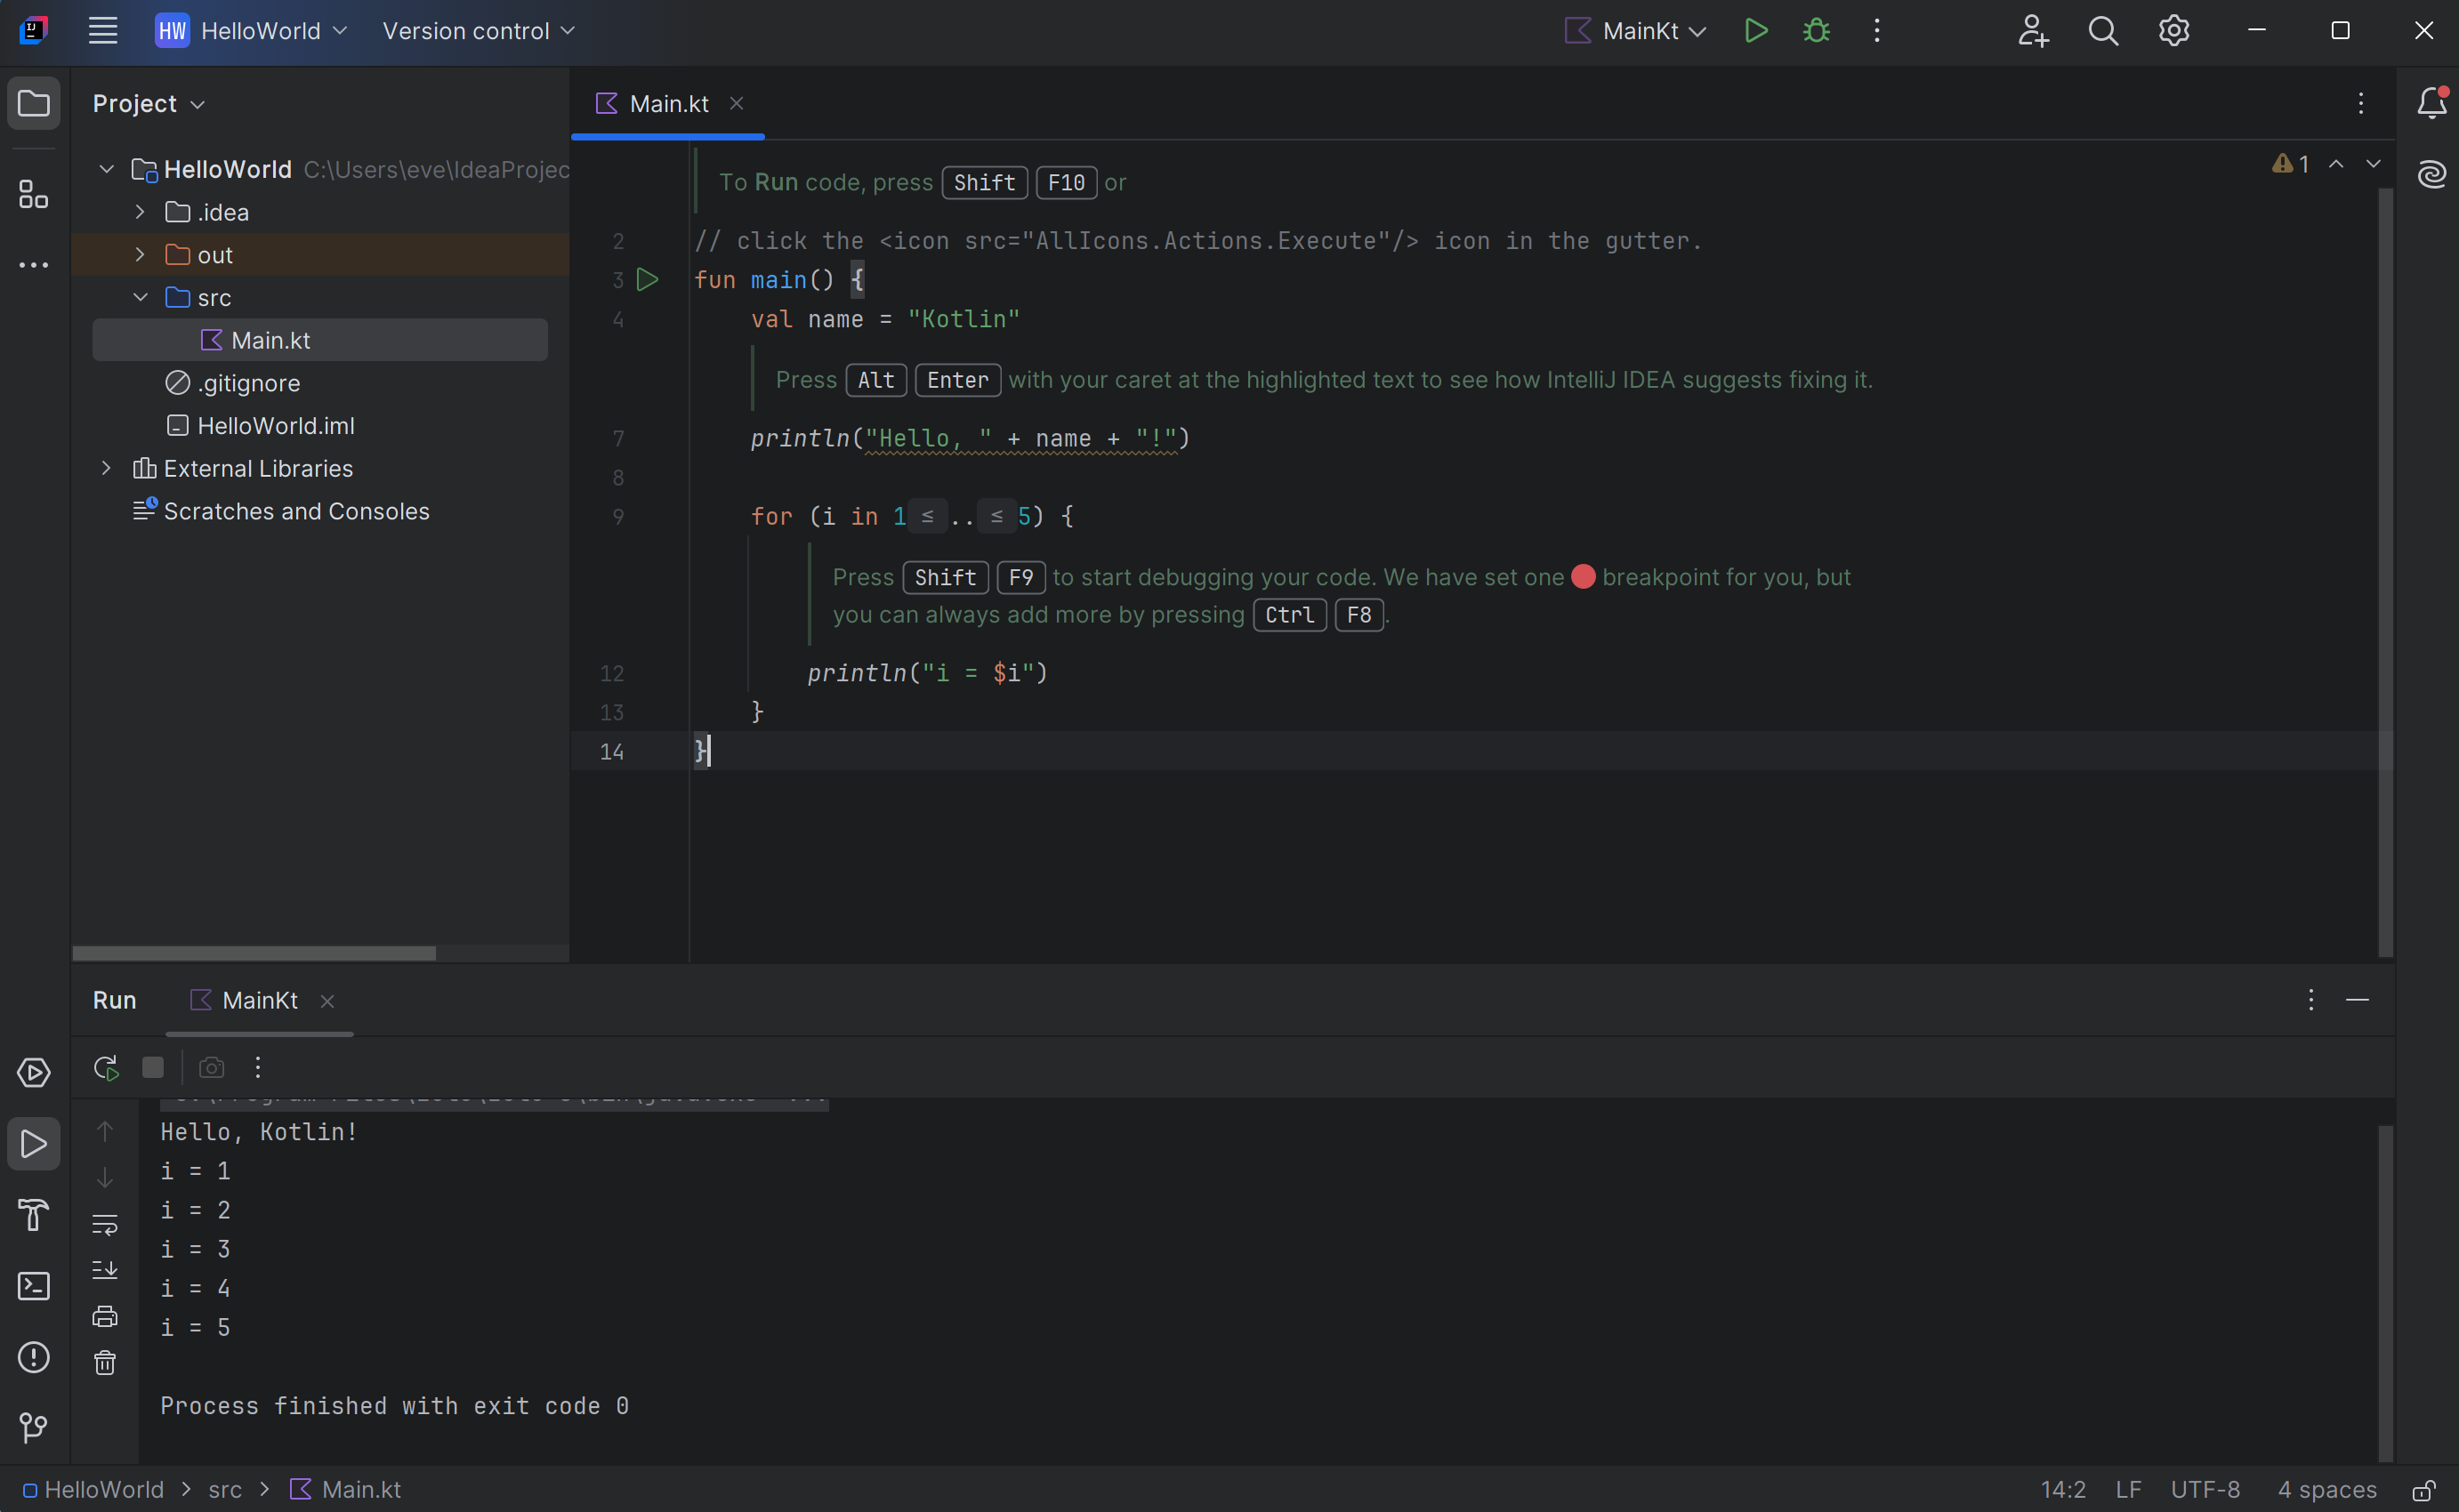Toggle soft-wrap in the Run console
The width and height of the screenshot is (2459, 1512).
[105, 1225]
